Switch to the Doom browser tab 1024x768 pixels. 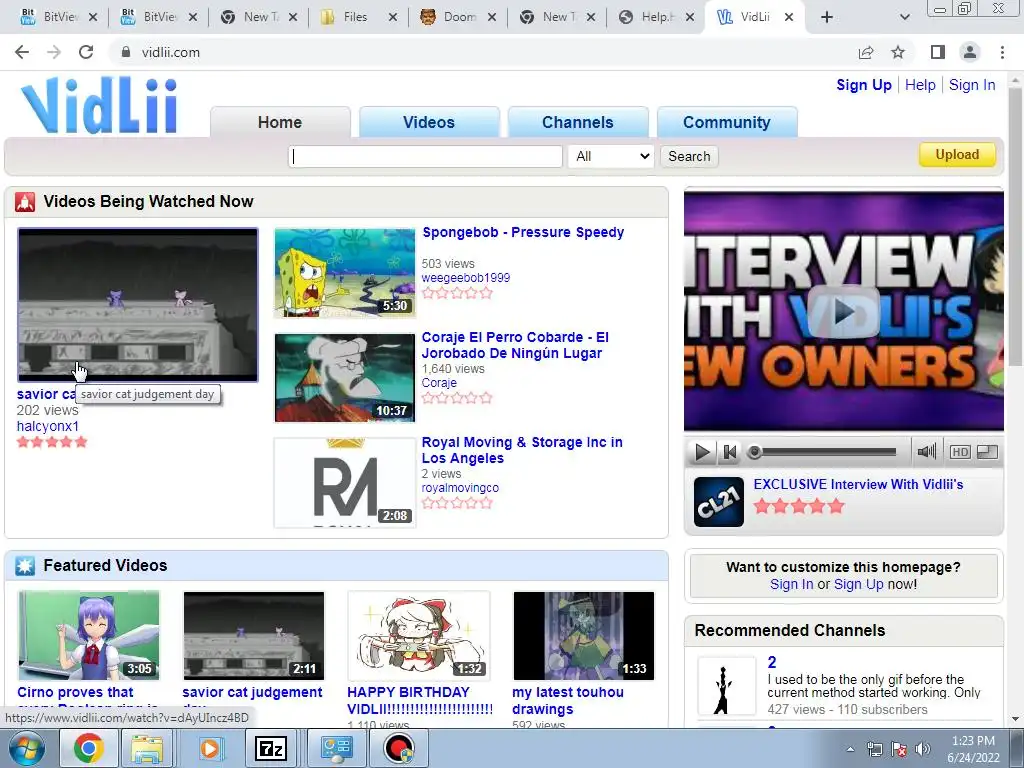(x=457, y=17)
